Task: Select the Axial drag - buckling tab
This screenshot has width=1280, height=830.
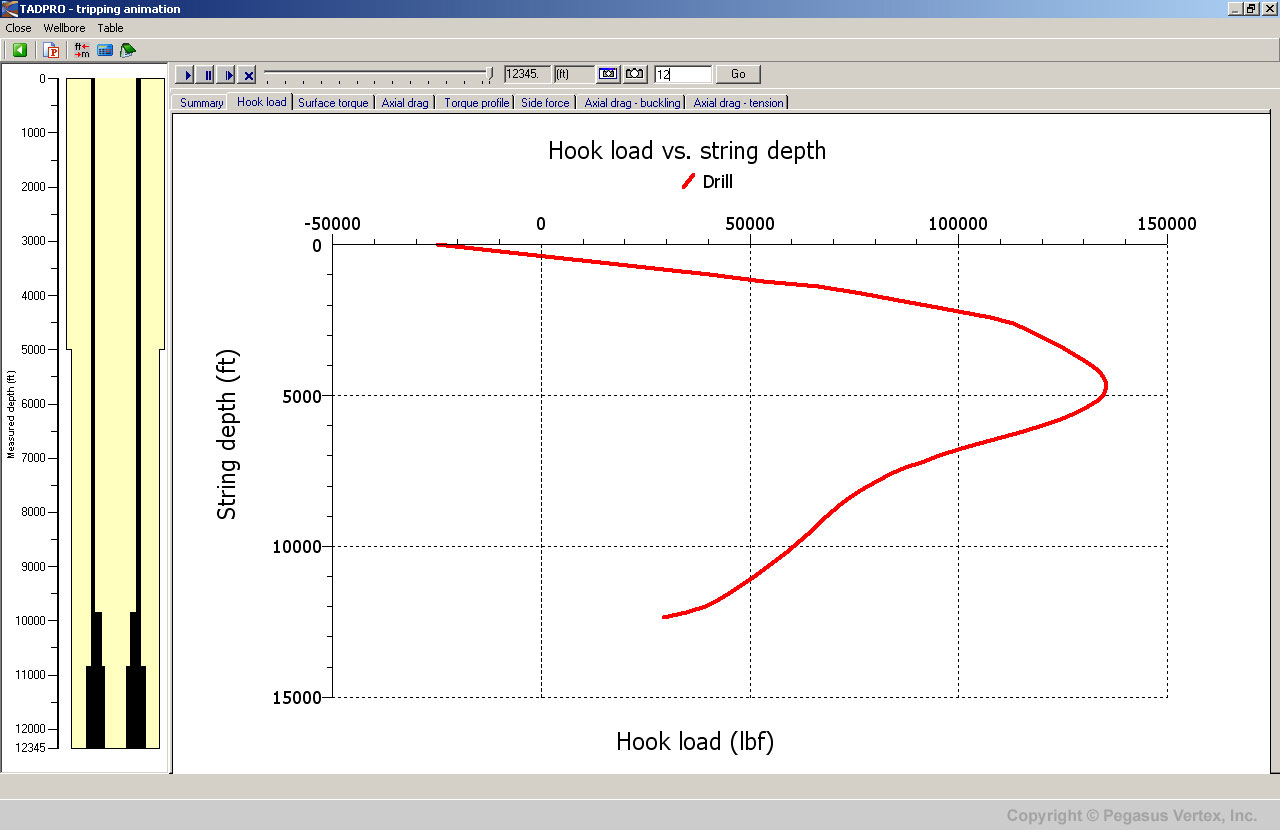Action: tap(631, 102)
